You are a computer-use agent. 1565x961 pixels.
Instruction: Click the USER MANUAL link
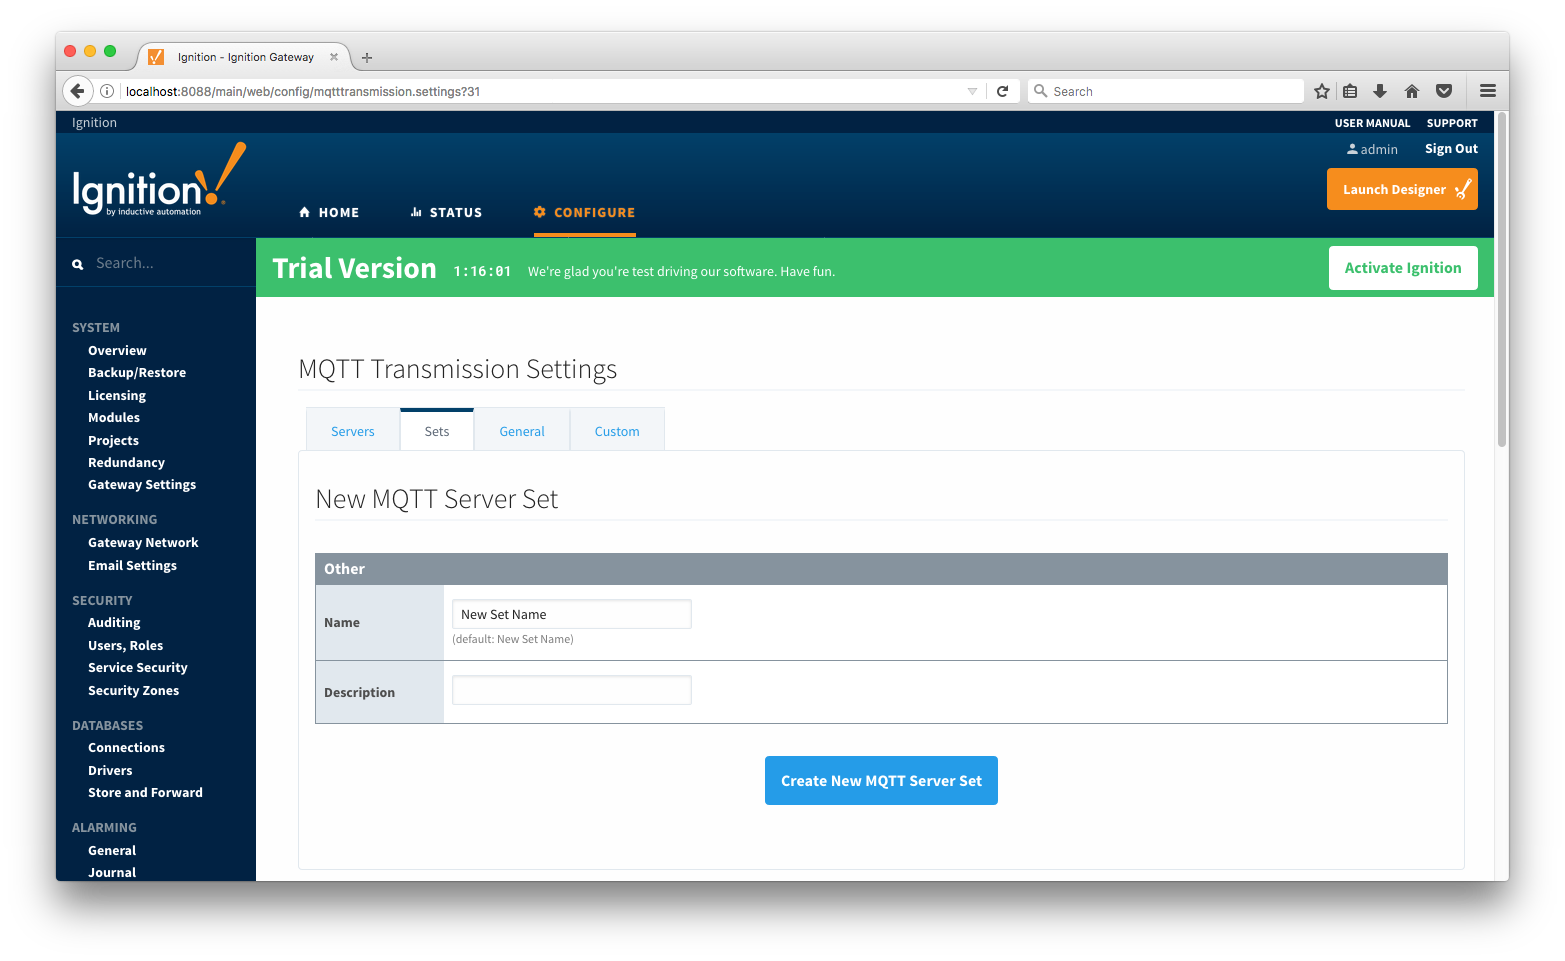1372,123
